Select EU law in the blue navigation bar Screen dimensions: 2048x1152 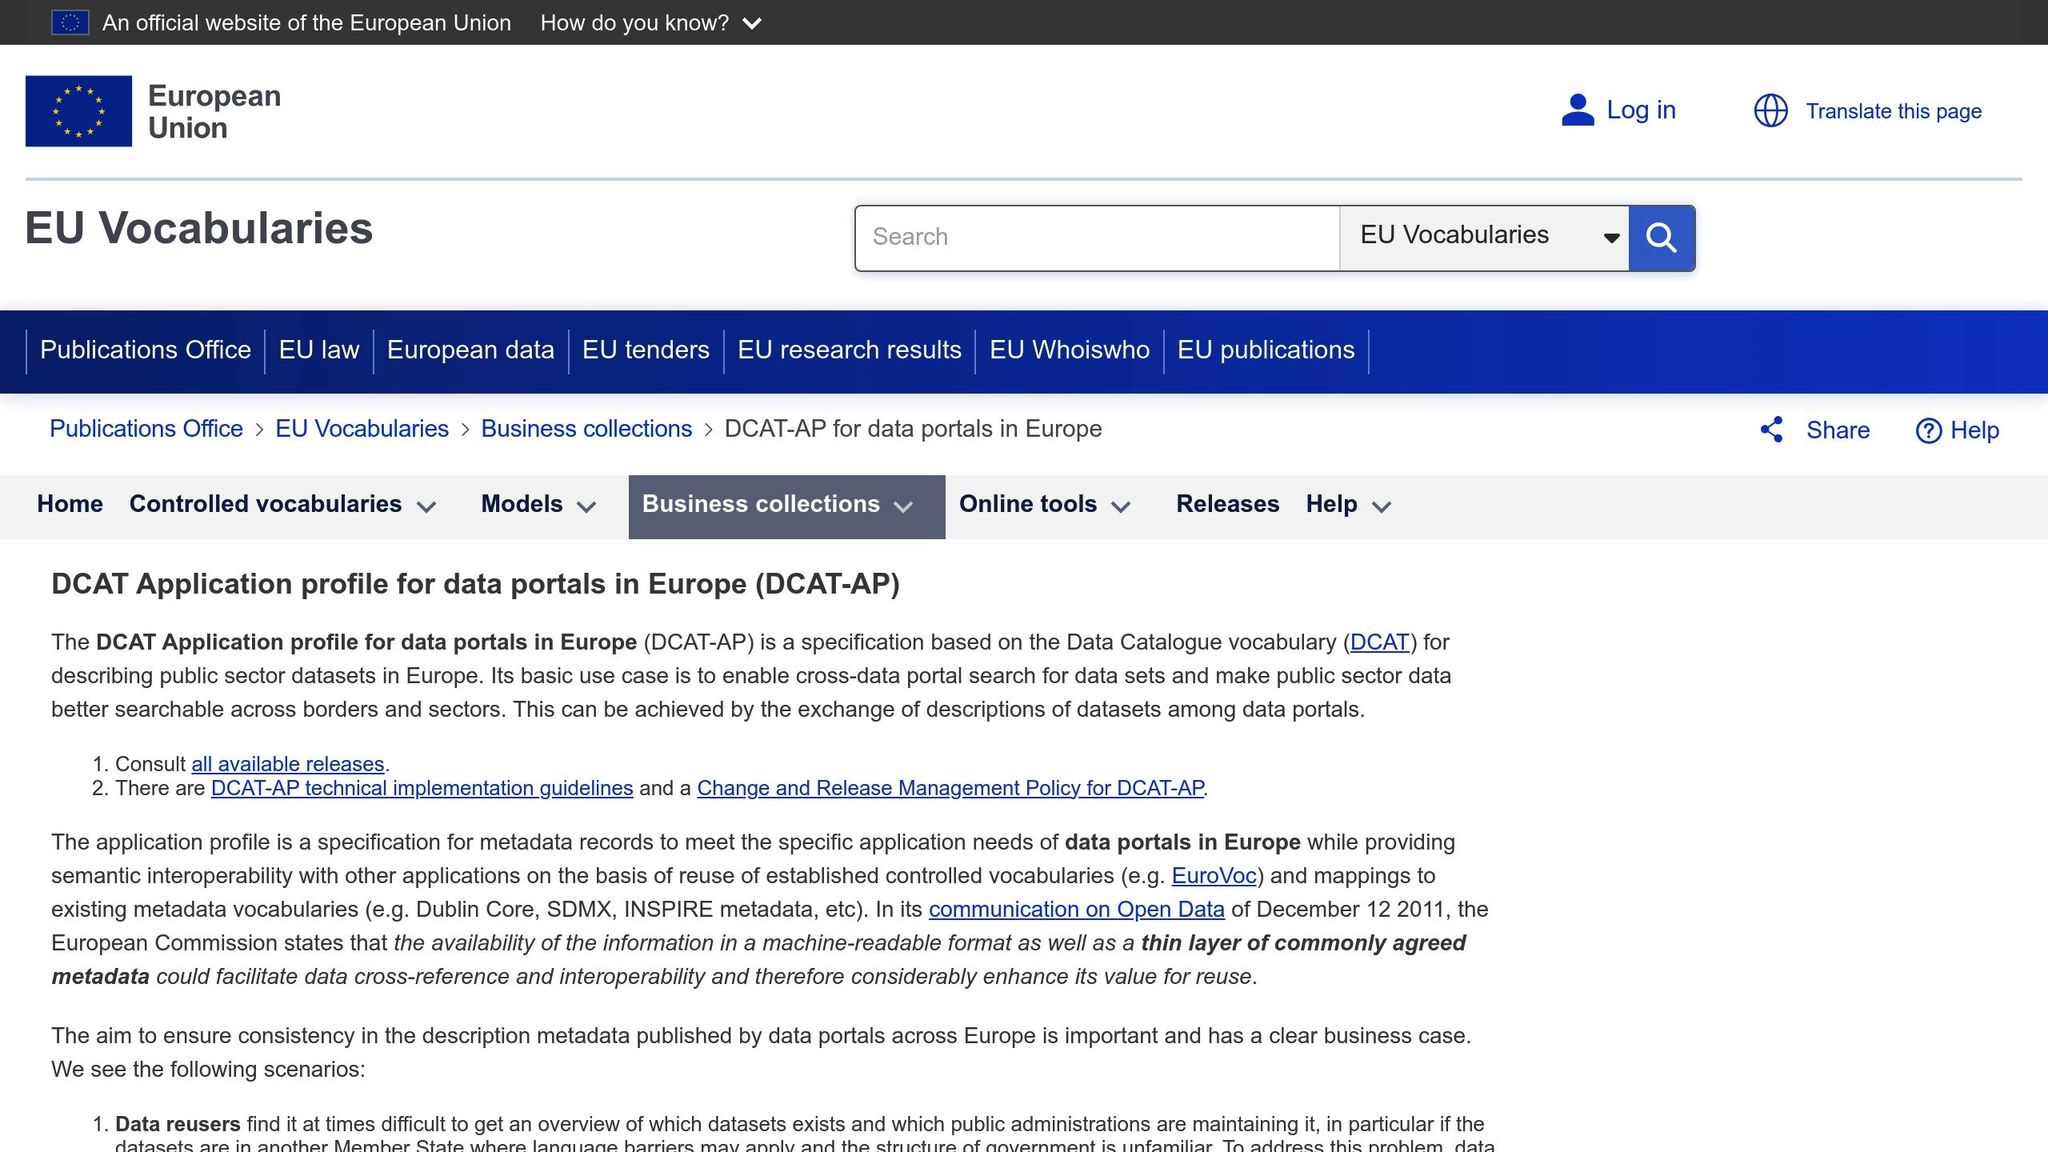[x=318, y=350]
